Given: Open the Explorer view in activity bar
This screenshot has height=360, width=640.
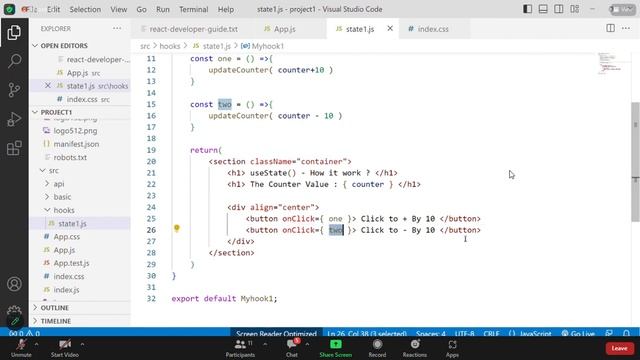Looking at the screenshot, I should tap(14, 33).
